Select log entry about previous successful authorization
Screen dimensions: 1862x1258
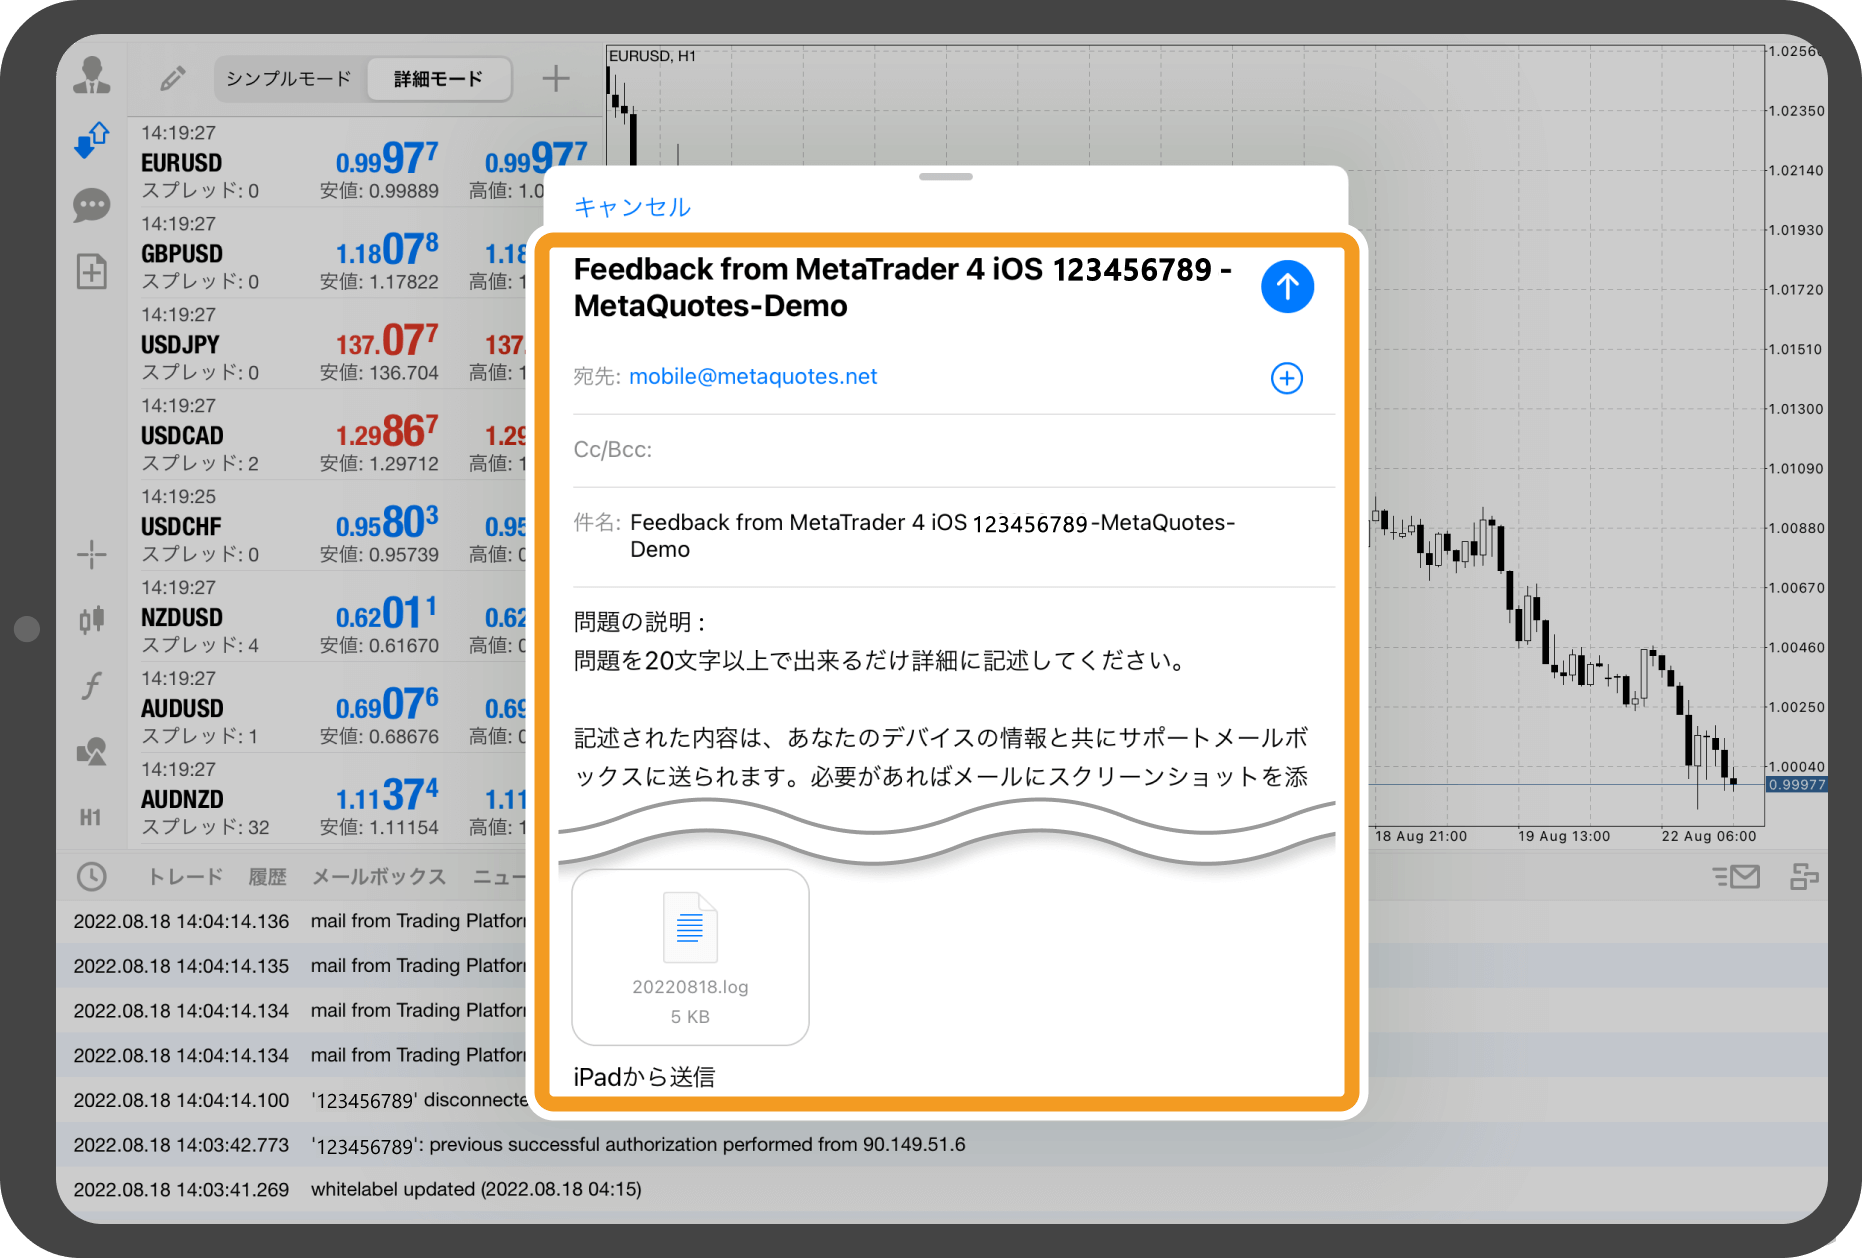click(x=942, y=1144)
